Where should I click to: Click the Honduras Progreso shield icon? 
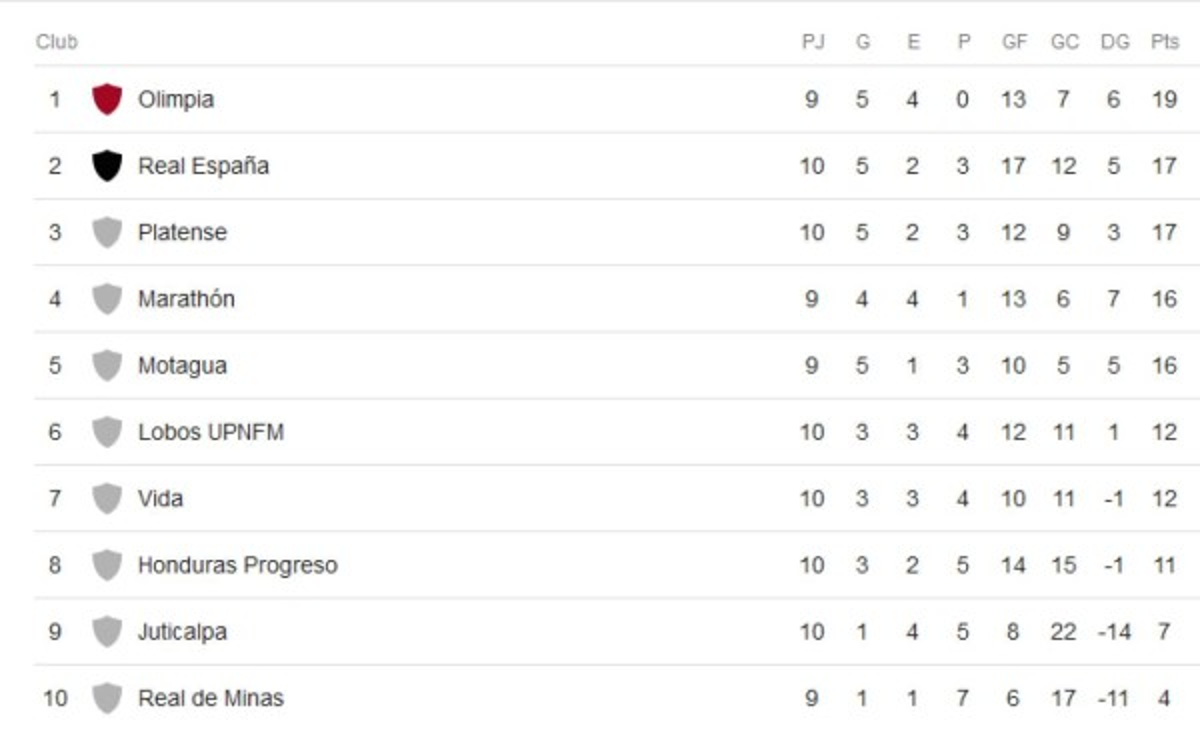tap(107, 565)
